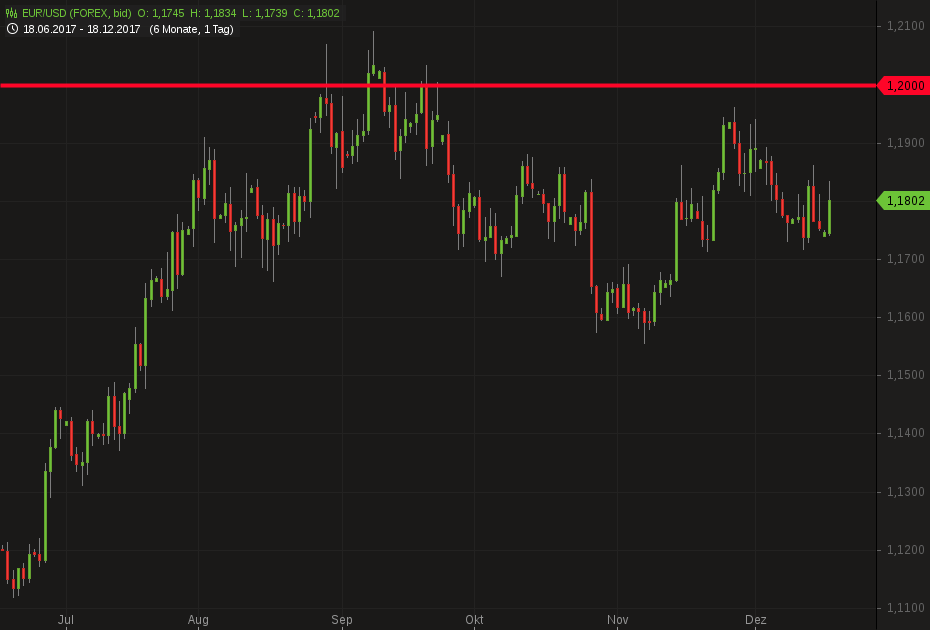
Task: Click the last green candle on the chart
Action: pyautogui.click(x=830, y=216)
